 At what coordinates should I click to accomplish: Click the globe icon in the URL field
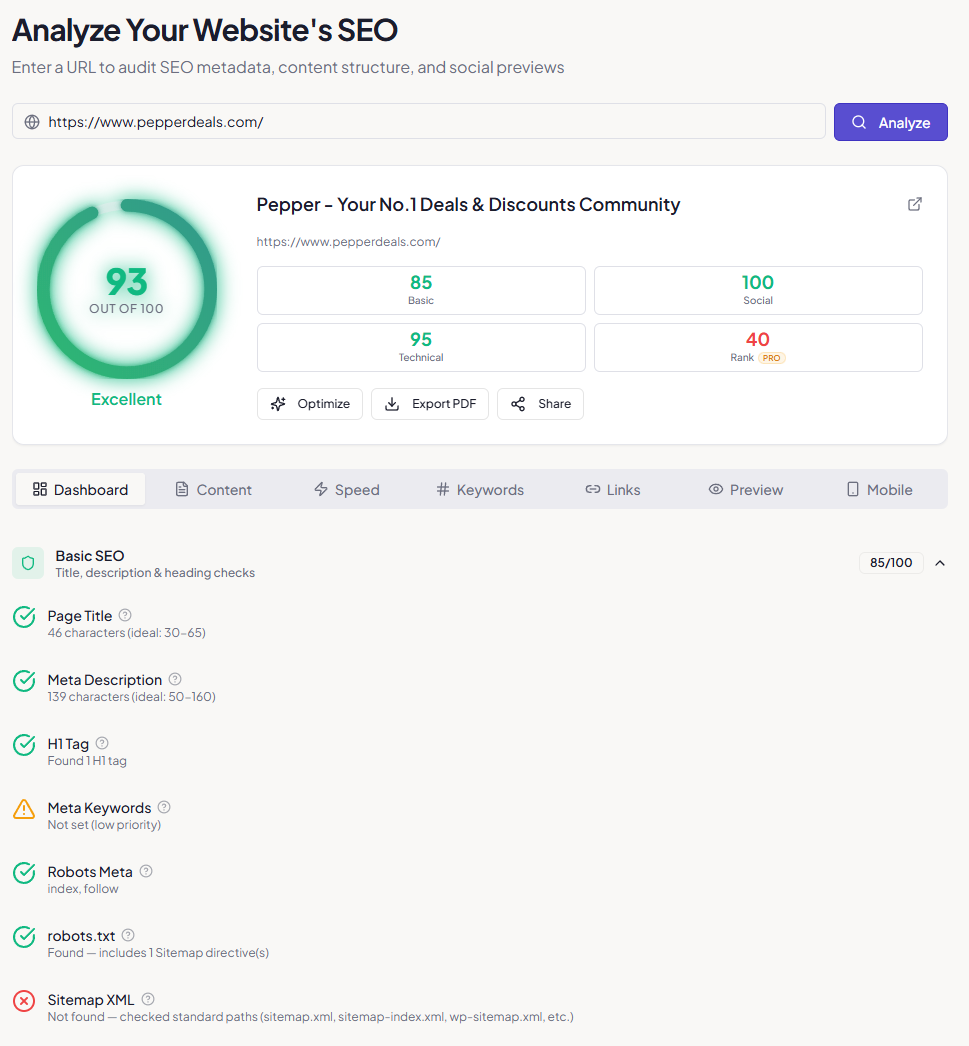coord(31,121)
